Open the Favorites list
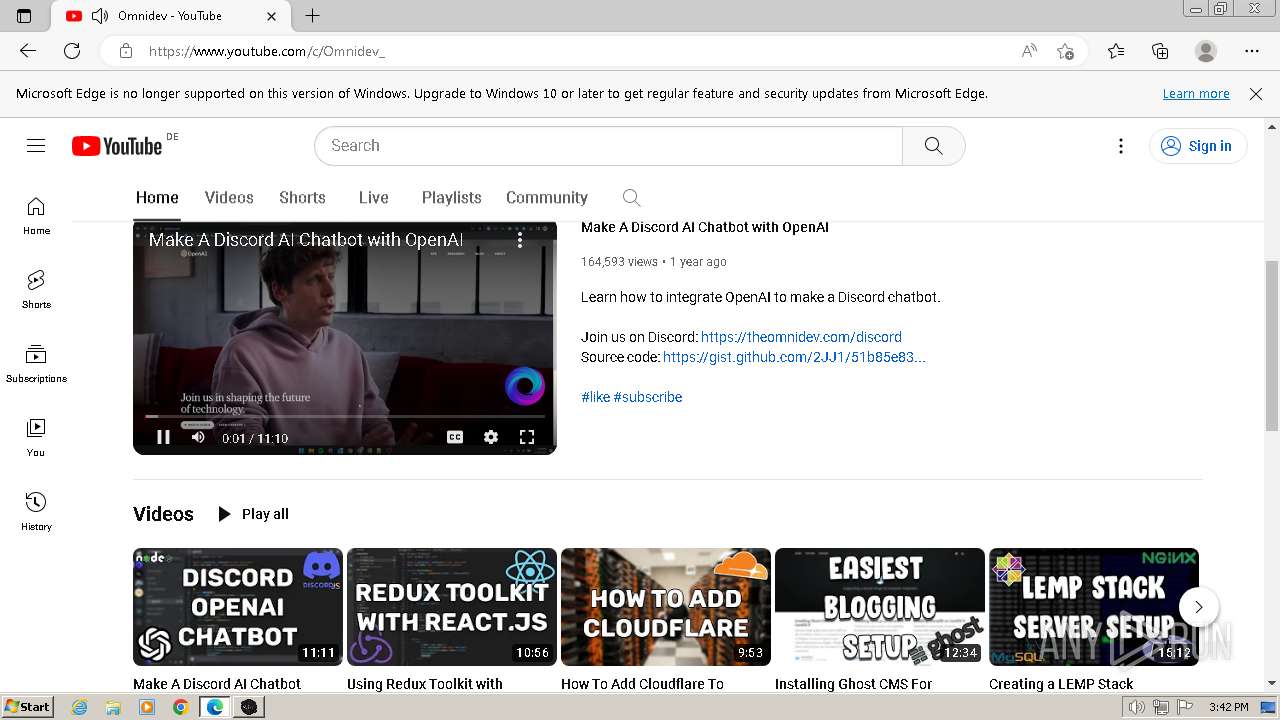The image size is (1280, 720). tap(1116, 51)
